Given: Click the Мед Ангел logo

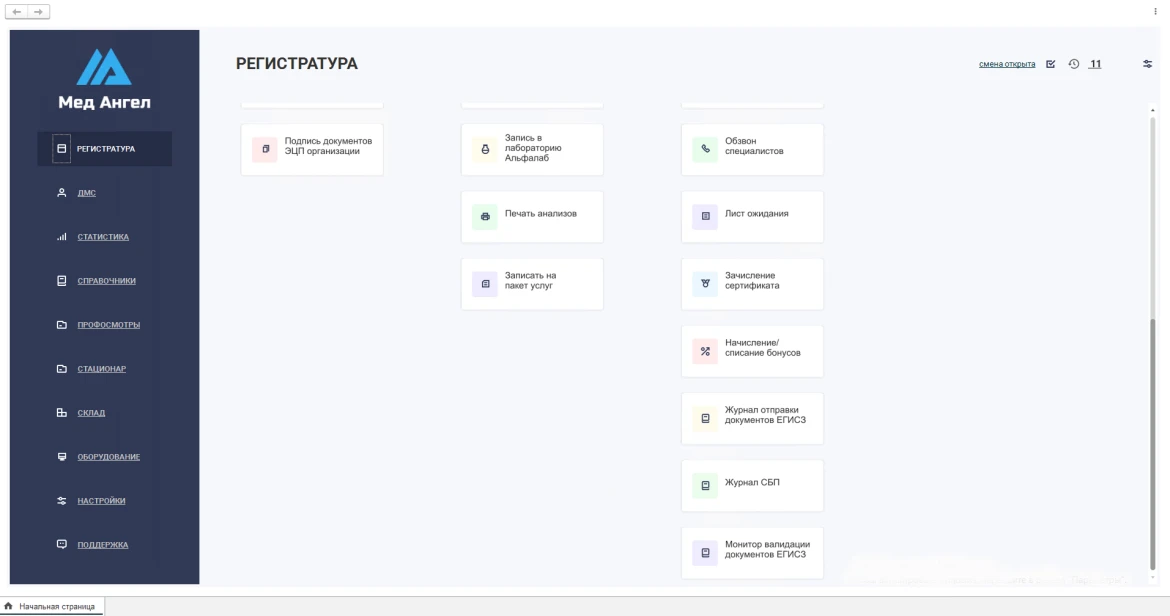Looking at the screenshot, I should (104, 78).
